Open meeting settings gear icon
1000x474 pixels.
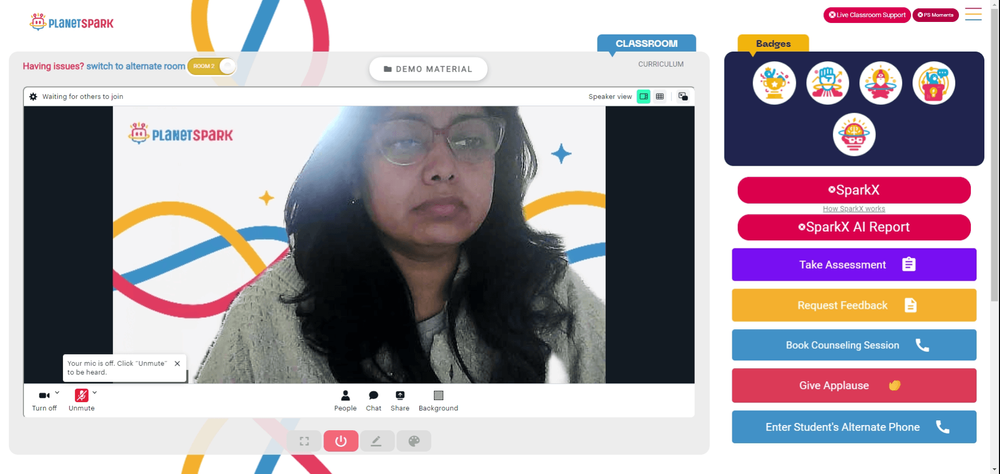pyautogui.click(x=33, y=96)
